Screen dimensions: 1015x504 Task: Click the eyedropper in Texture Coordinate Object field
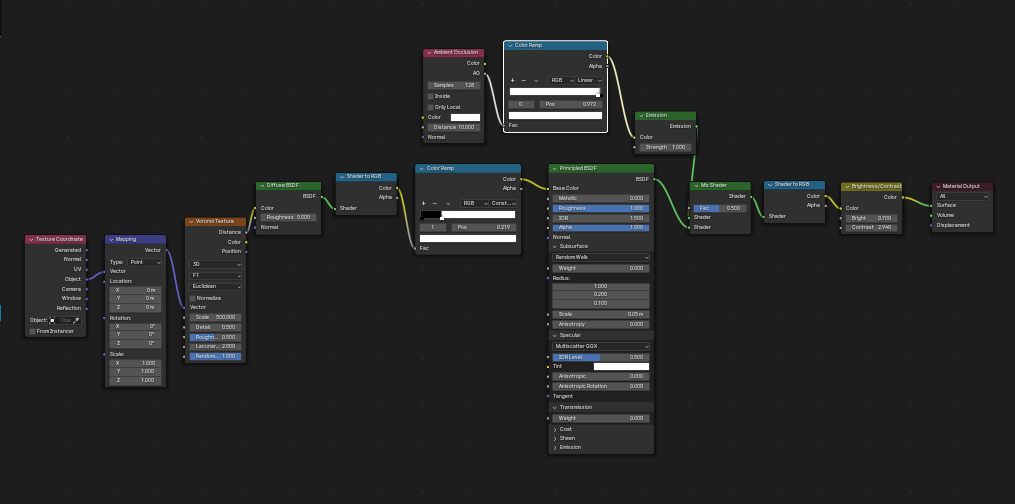(x=76, y=320)
